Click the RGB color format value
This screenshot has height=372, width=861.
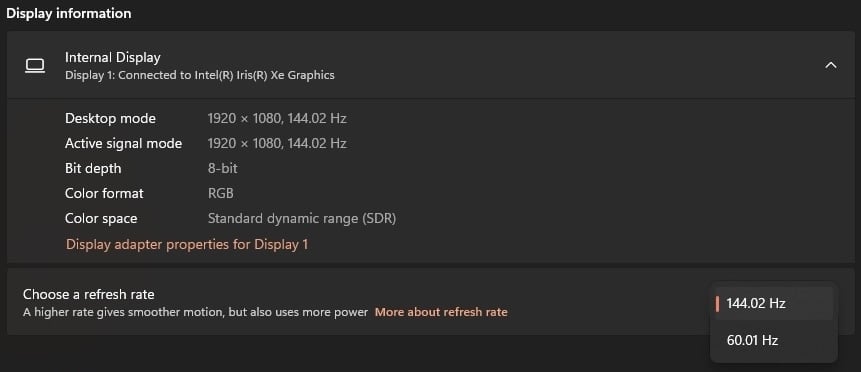coord(221,193)
